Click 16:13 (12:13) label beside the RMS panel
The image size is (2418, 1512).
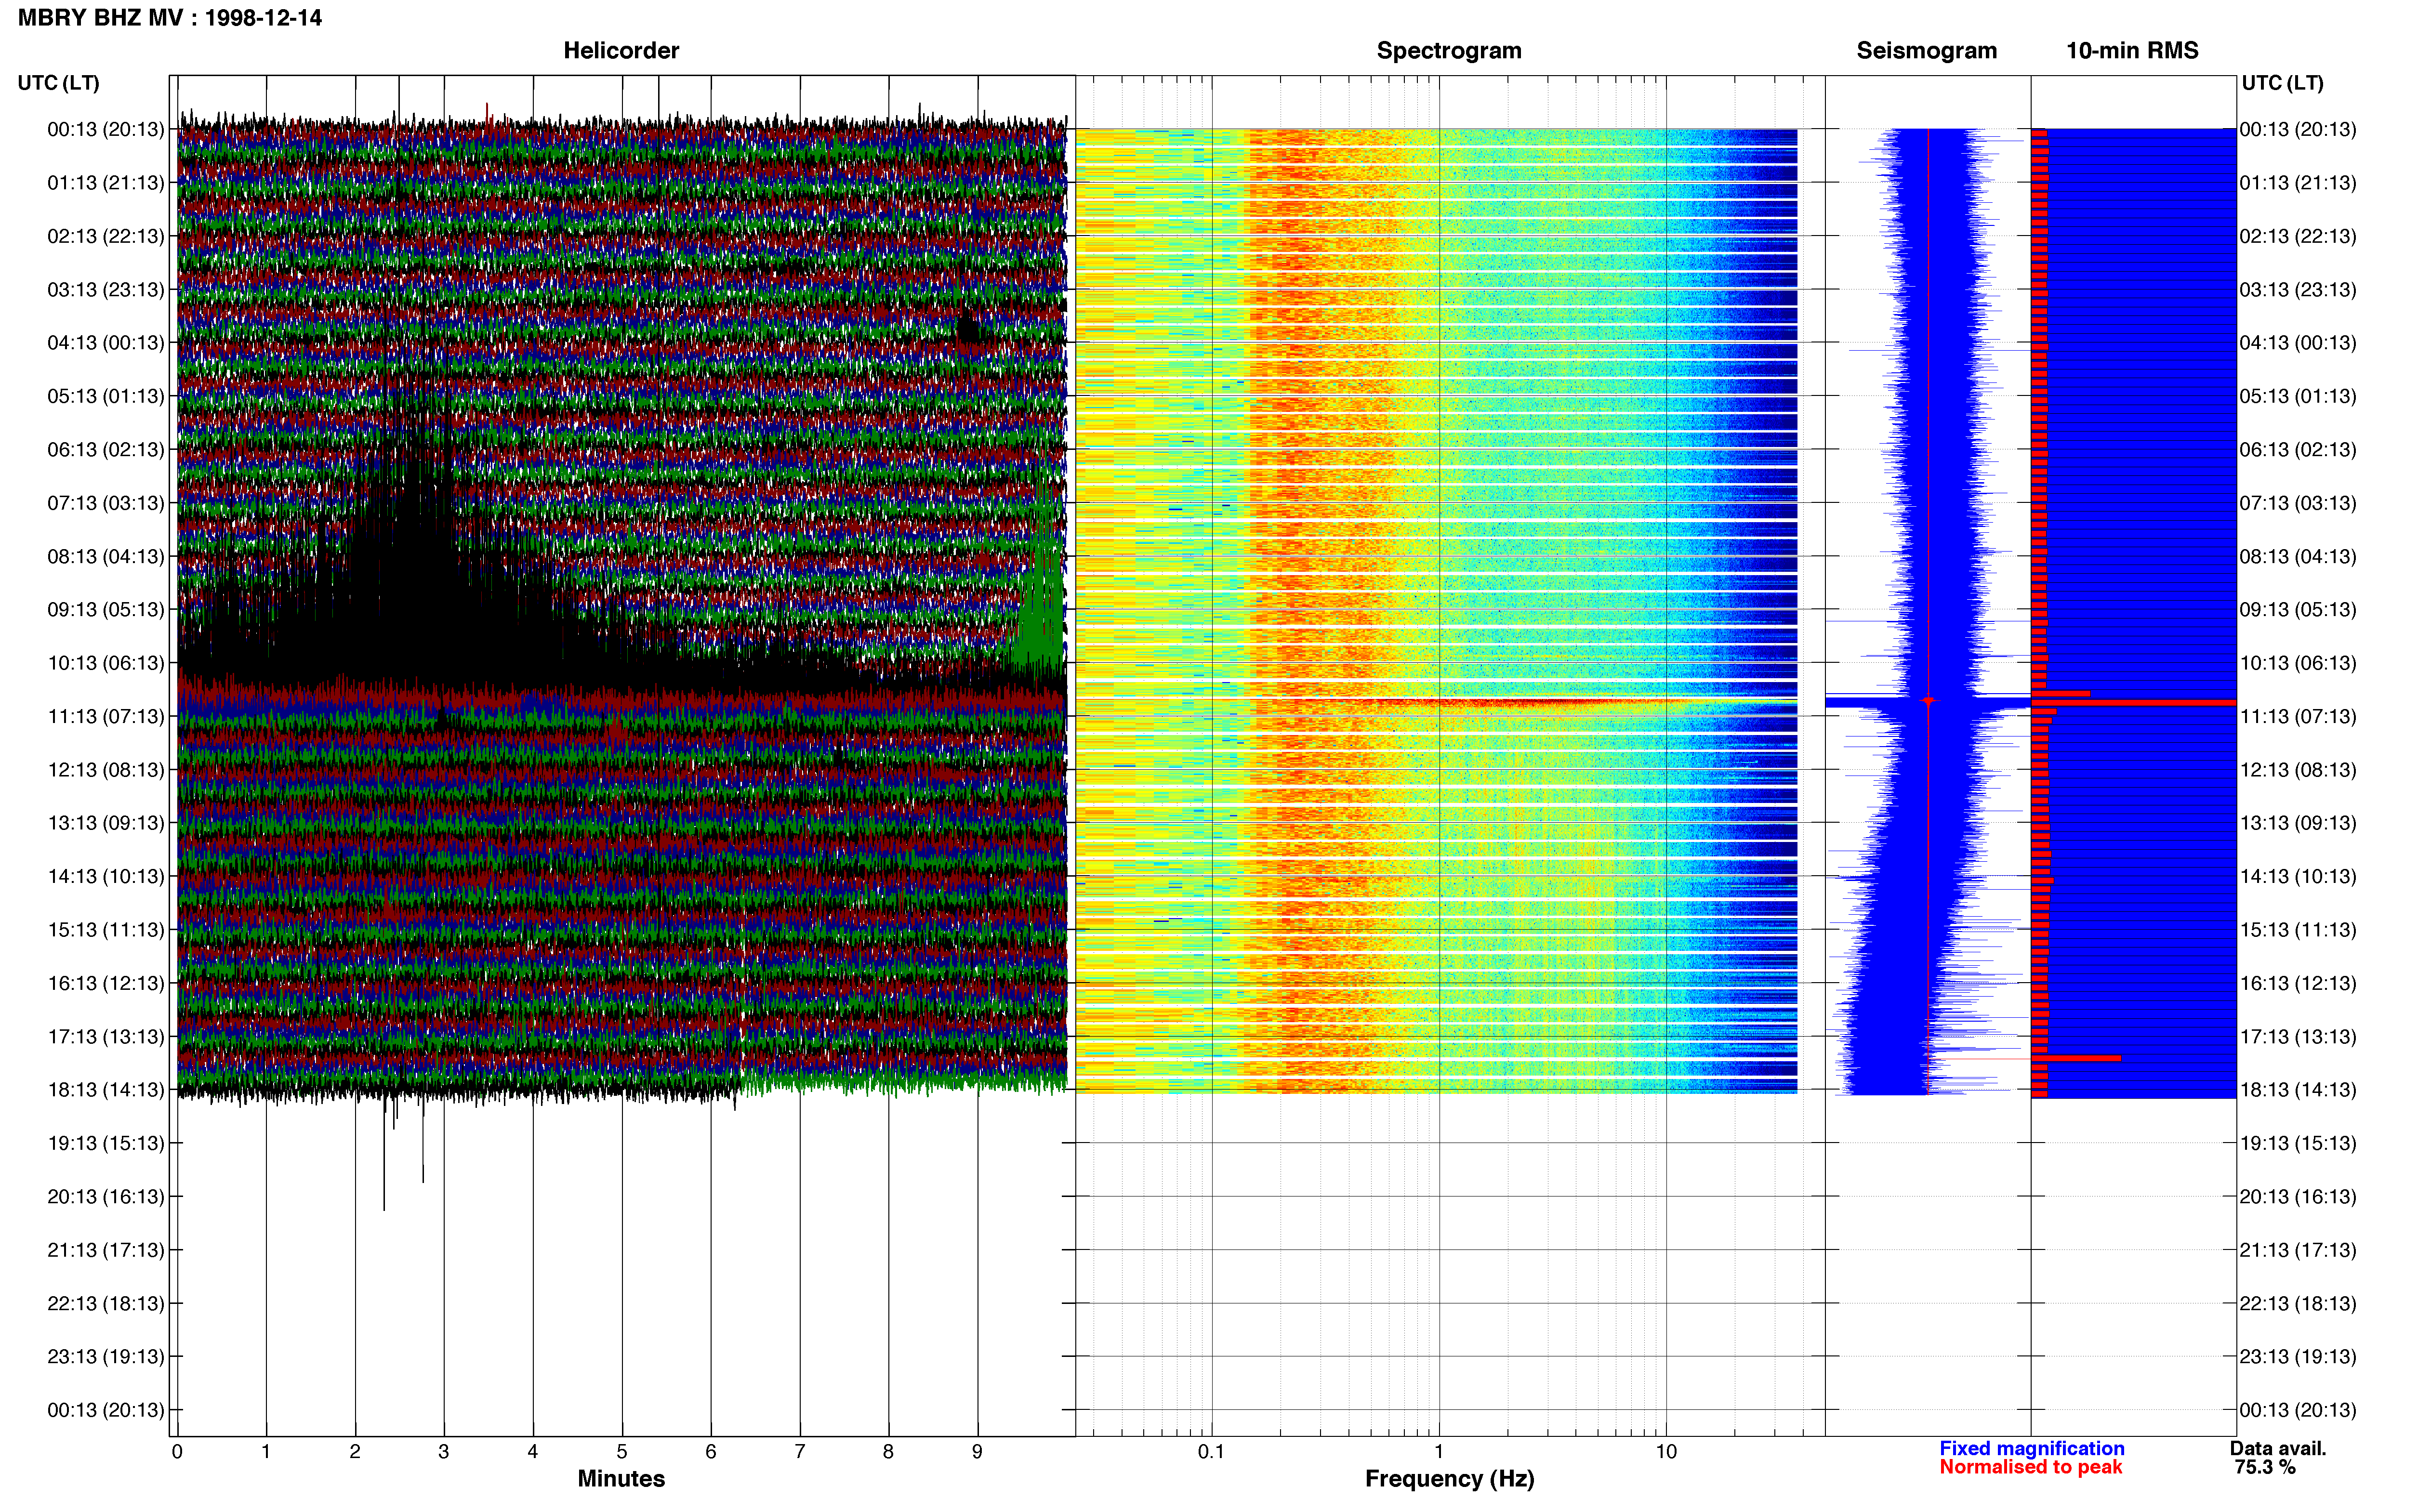pos(2298,983)
